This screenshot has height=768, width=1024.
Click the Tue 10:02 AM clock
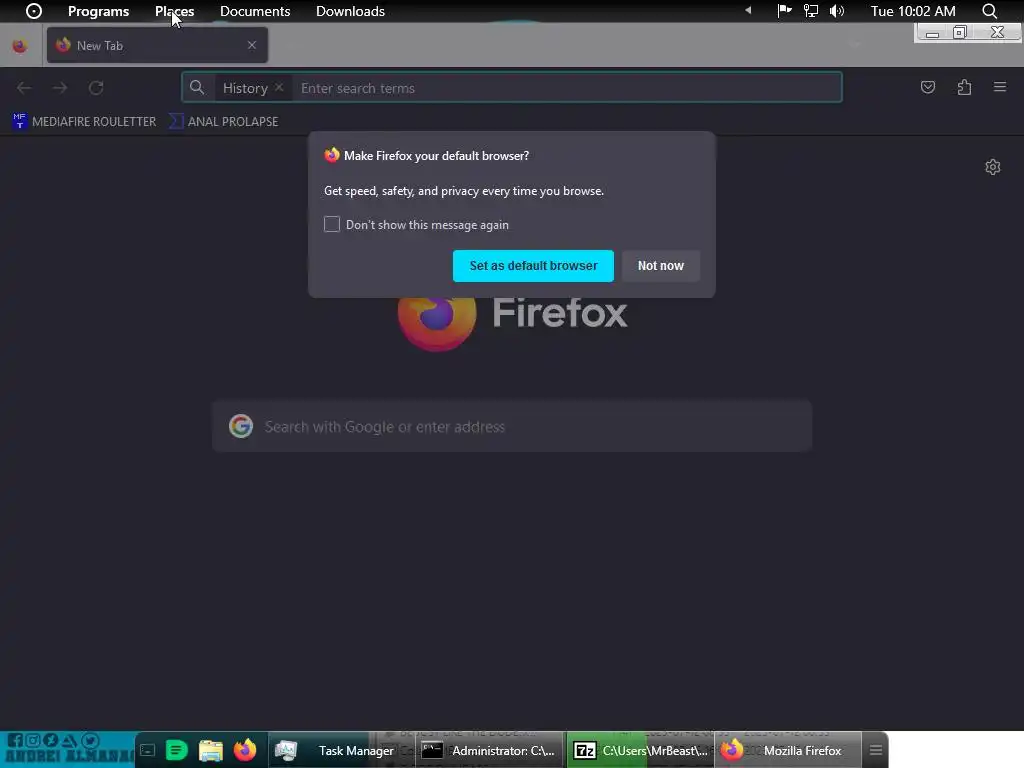[912, 11]
